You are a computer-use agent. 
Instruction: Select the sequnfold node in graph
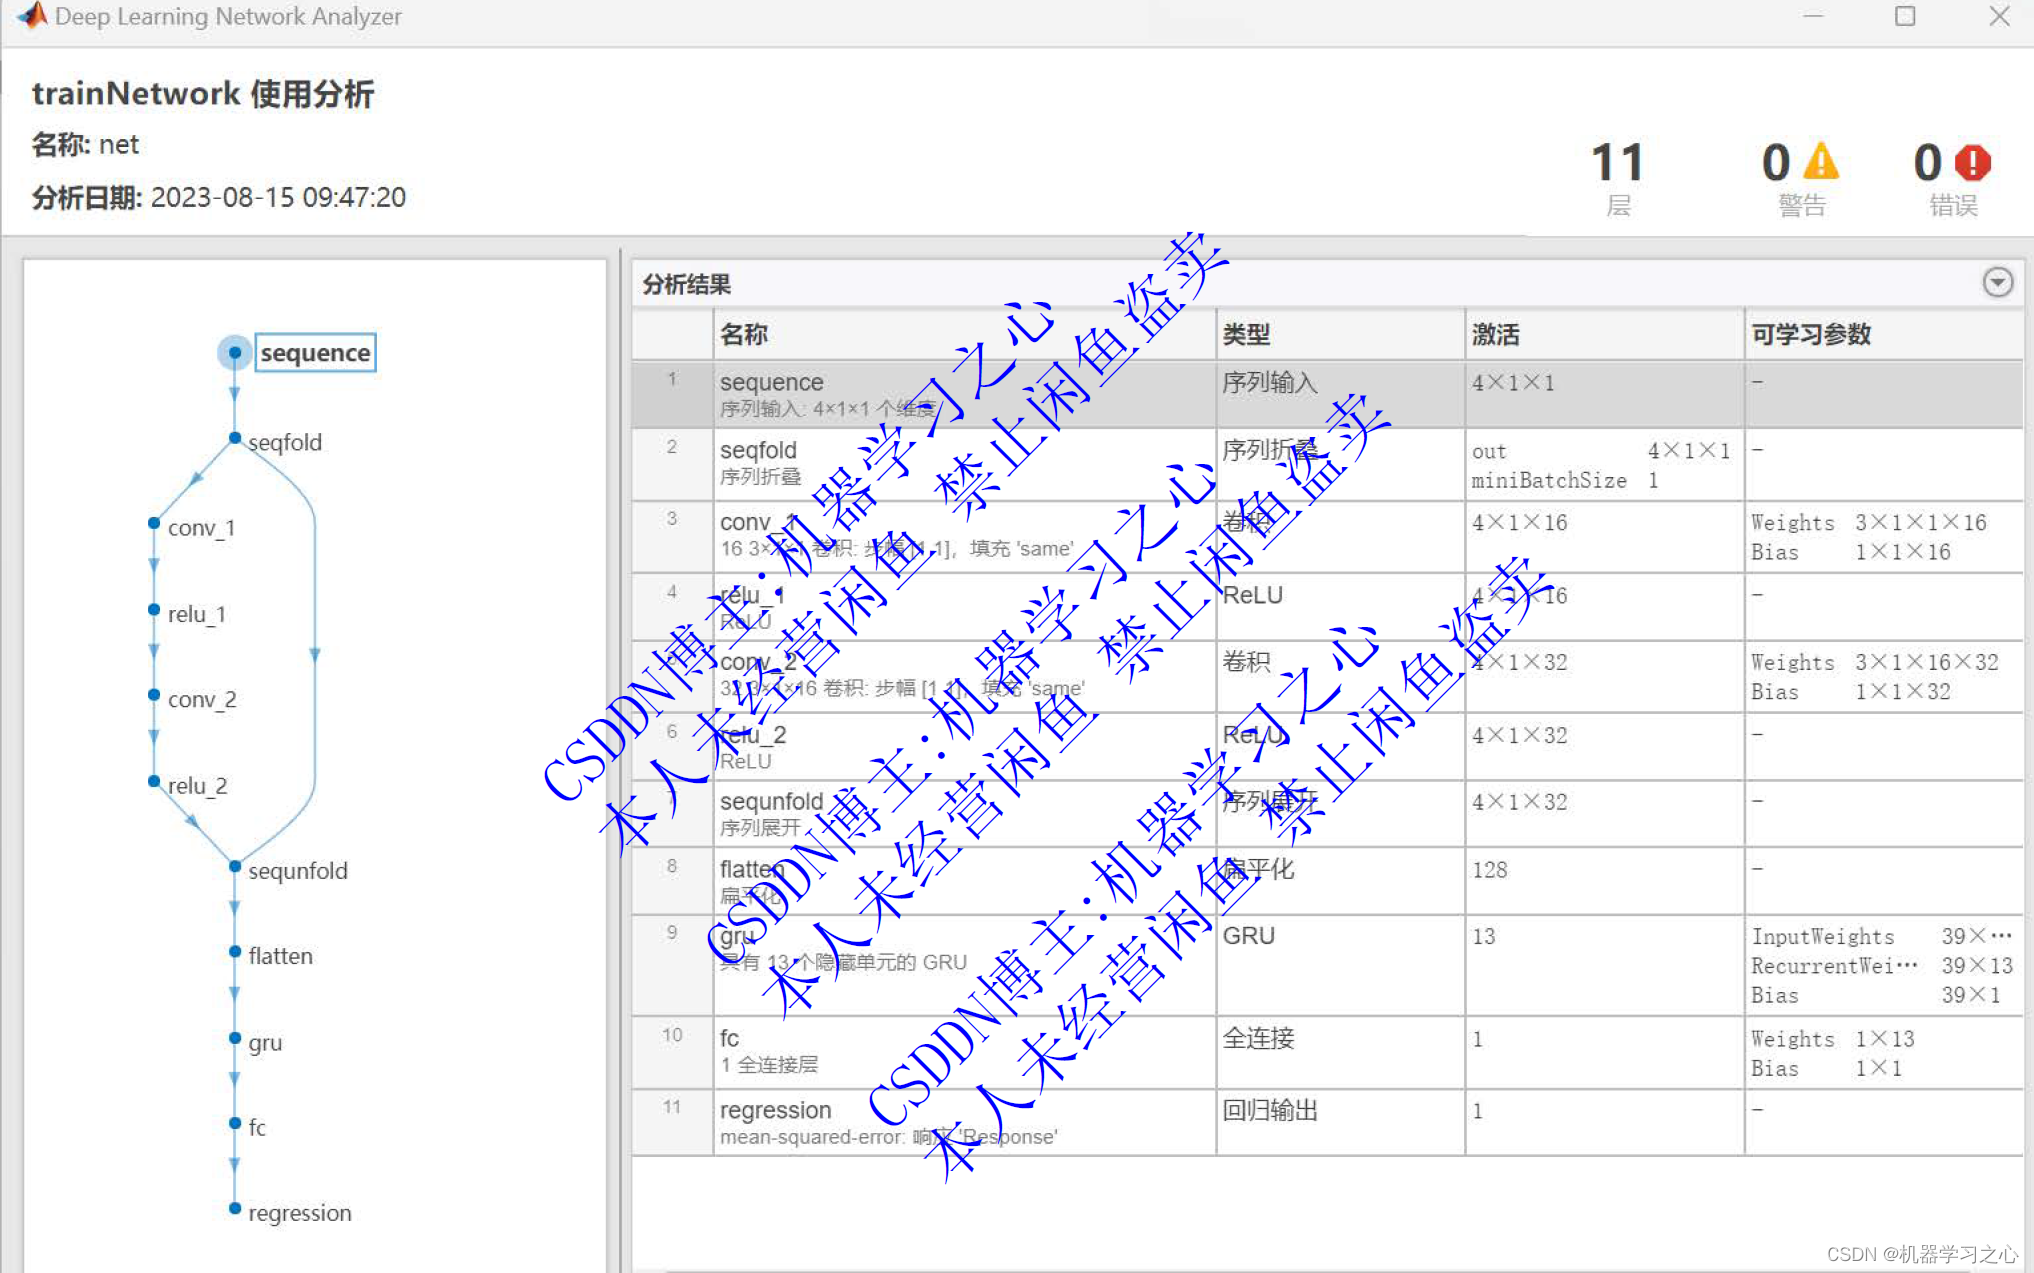click(x=235, y=866)
